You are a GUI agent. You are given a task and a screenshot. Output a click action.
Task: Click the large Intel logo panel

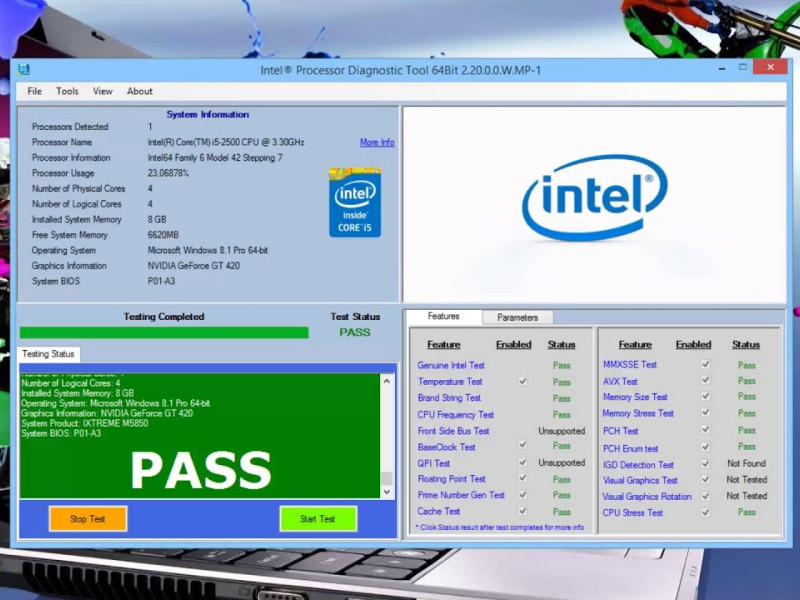(594, 205)
